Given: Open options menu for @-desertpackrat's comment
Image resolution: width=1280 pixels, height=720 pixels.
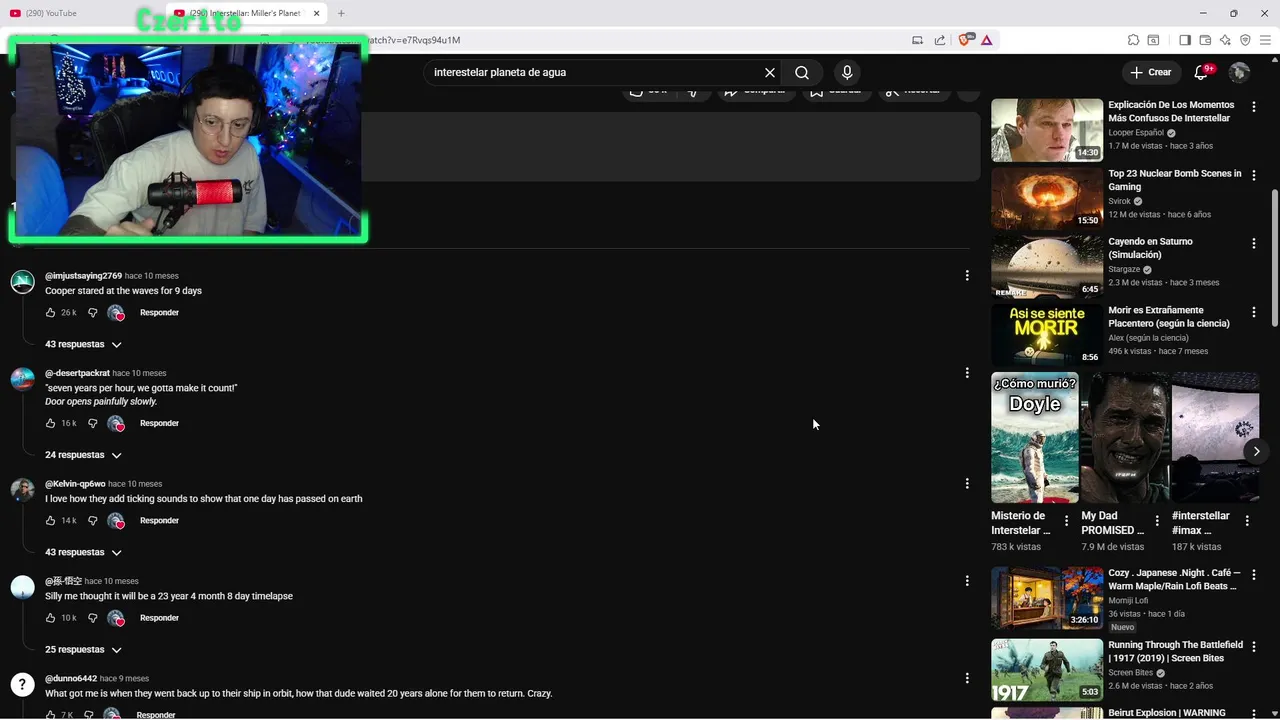Looking at the screenshot, I should click(966, 373).
